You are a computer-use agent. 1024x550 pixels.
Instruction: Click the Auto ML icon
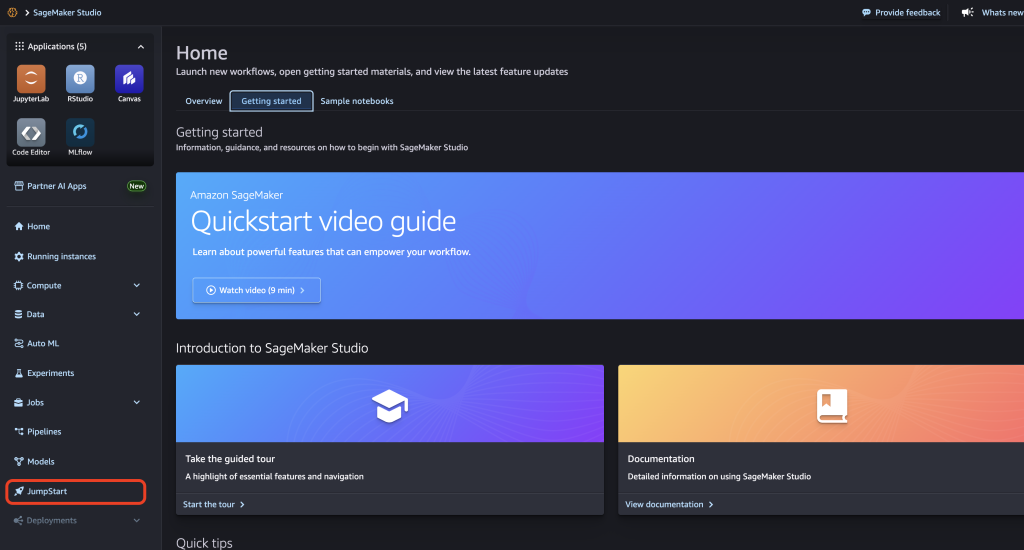pos(19,344)
